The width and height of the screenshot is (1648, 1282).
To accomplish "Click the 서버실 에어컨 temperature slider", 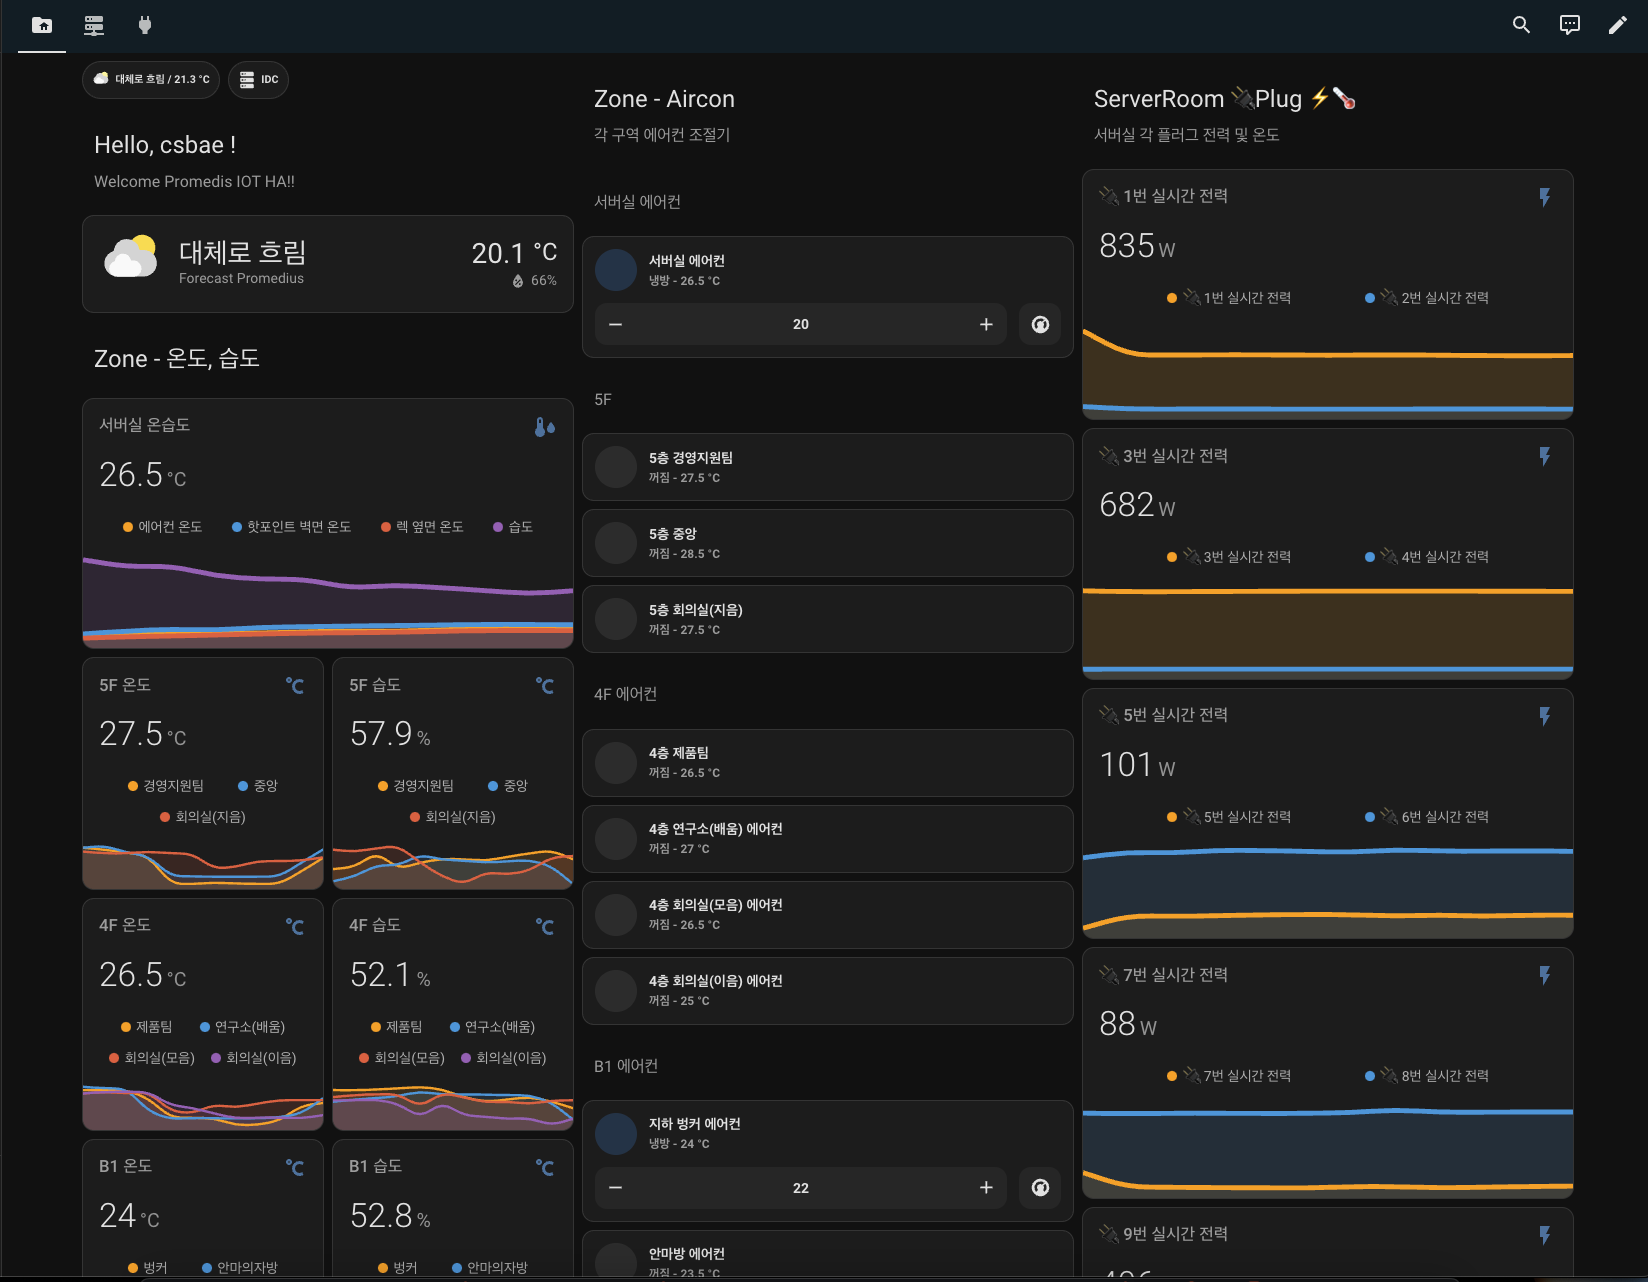I will (800, 324).
